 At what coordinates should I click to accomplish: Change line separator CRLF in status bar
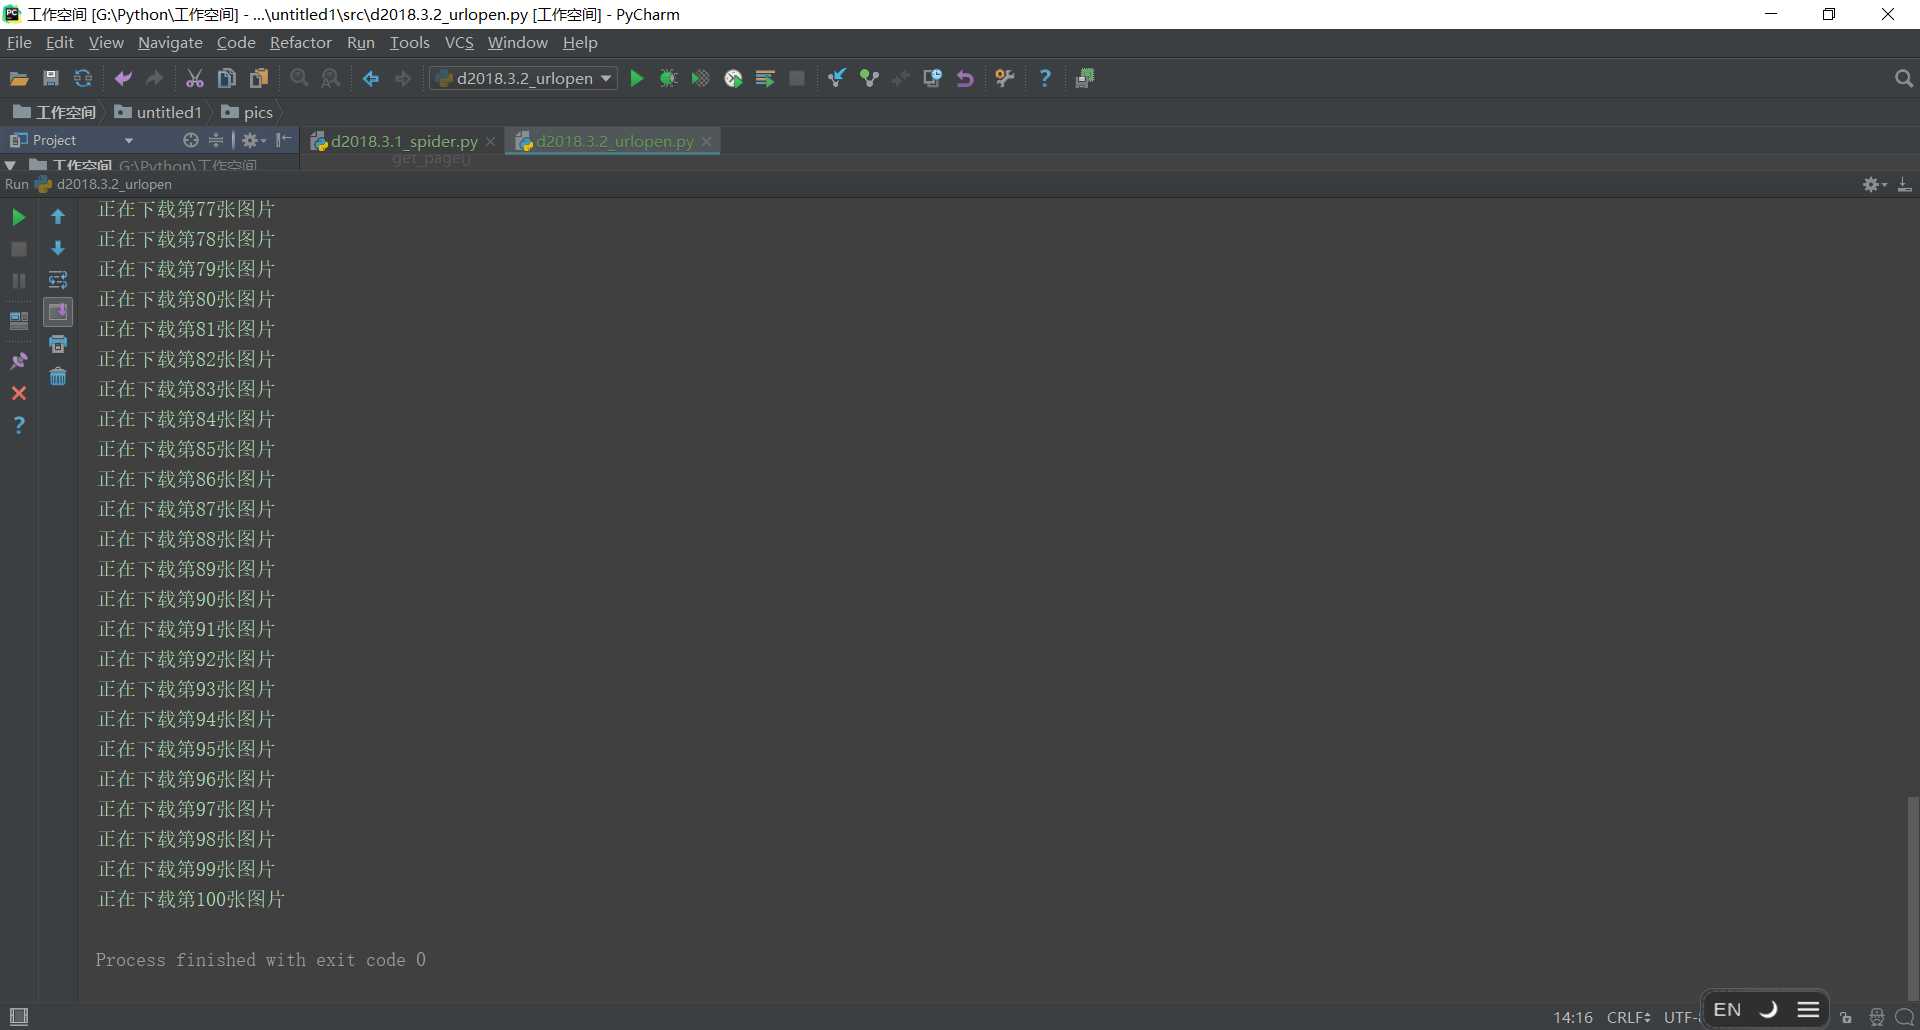[x=1628, y=1017]
